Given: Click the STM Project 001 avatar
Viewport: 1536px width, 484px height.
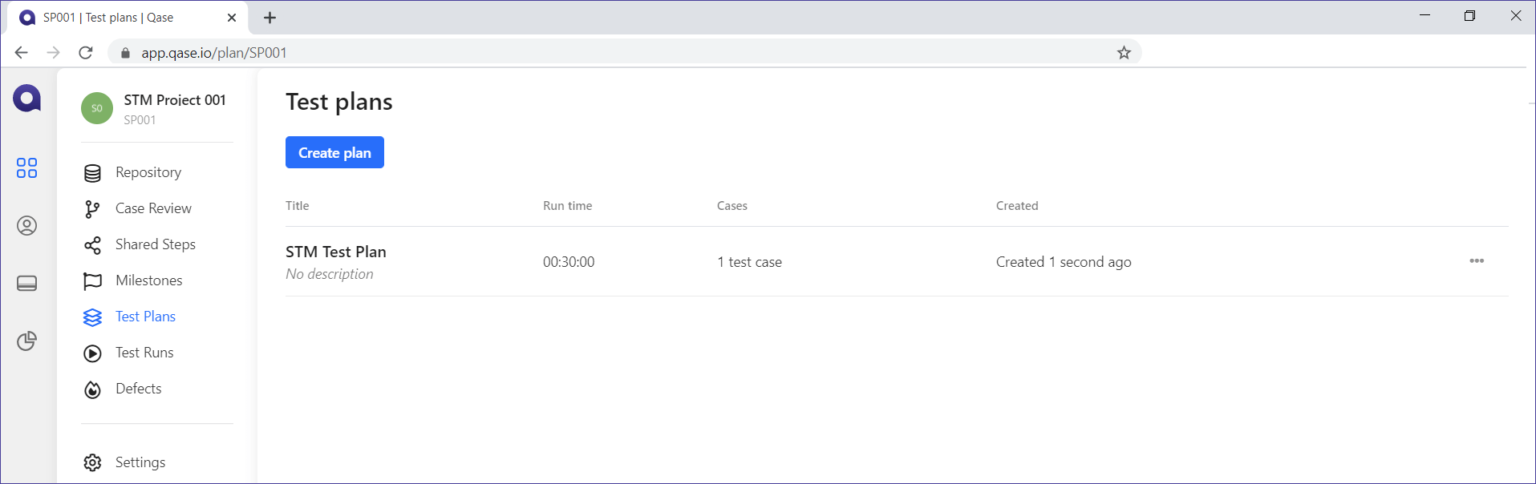Looking at the screenshot, I should (x=97, y=108).
